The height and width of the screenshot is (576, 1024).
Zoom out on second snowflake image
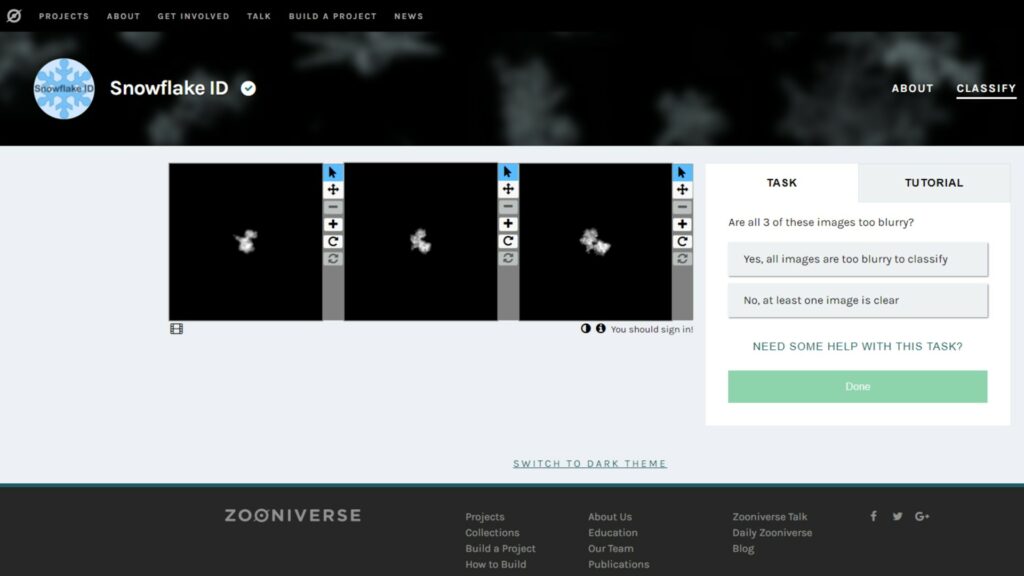pyautogui.click(x=508, y=206)
